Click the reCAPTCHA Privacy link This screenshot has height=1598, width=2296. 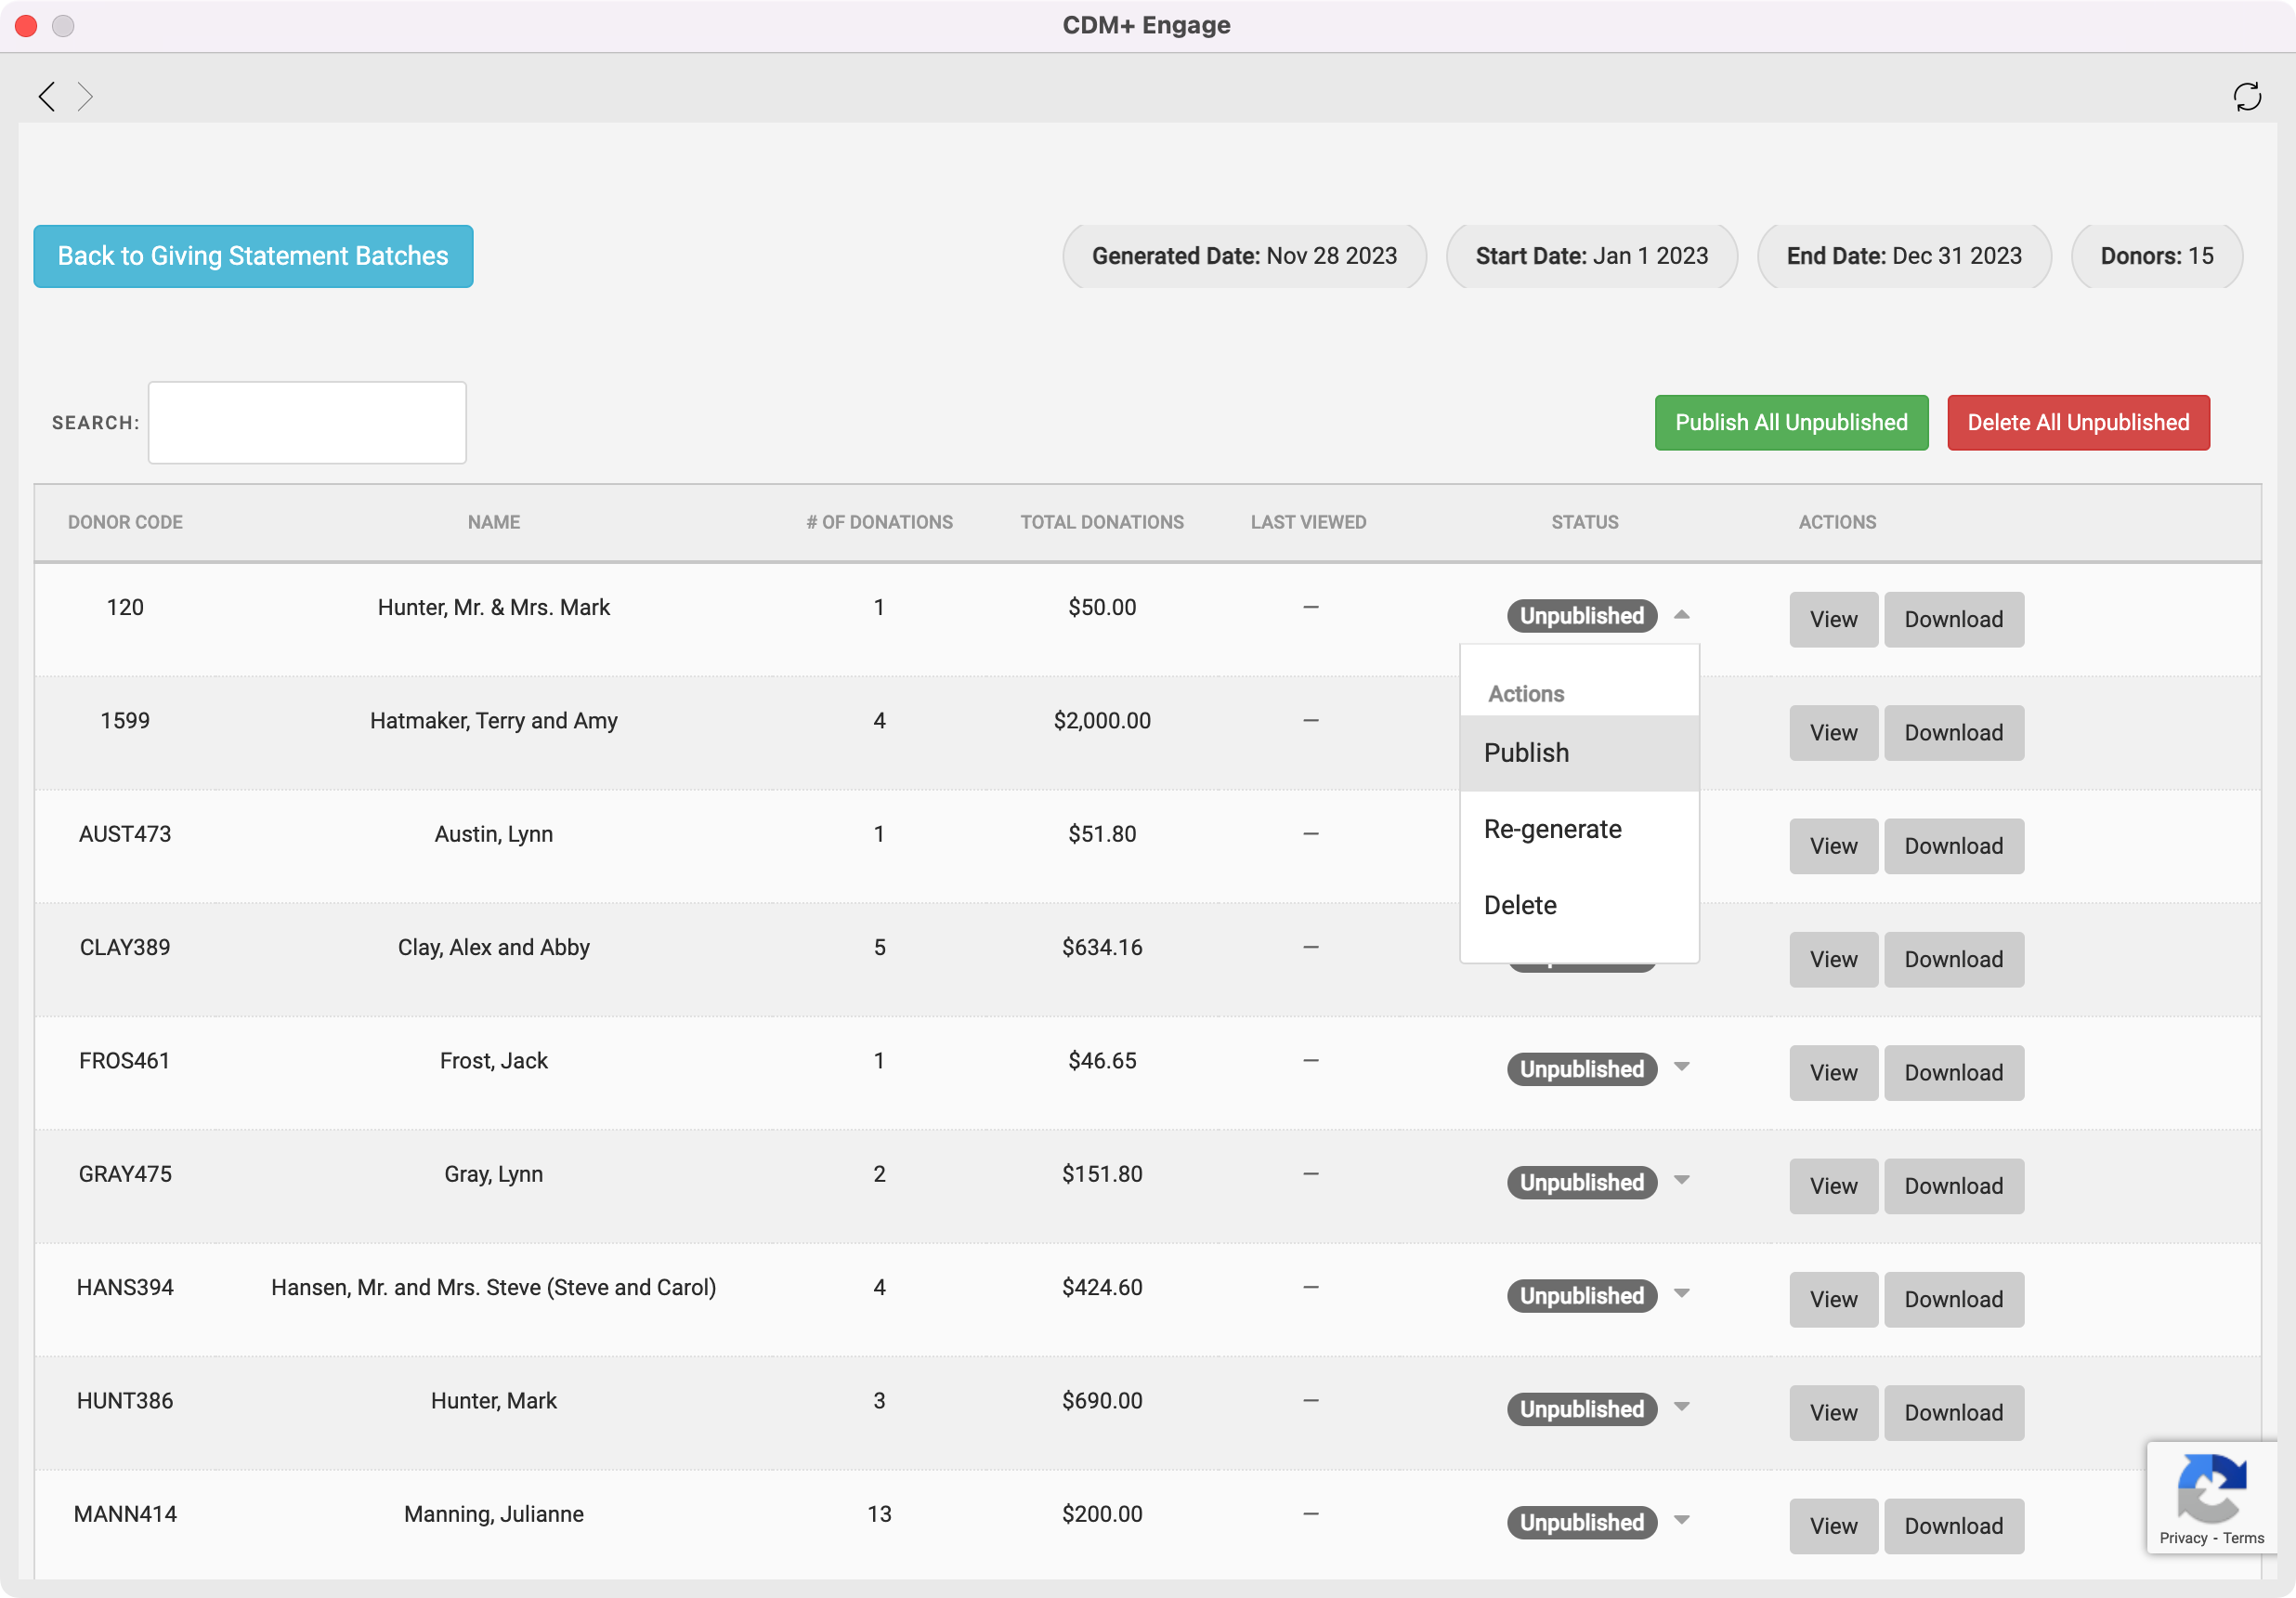click(x=2182, y=1538)
